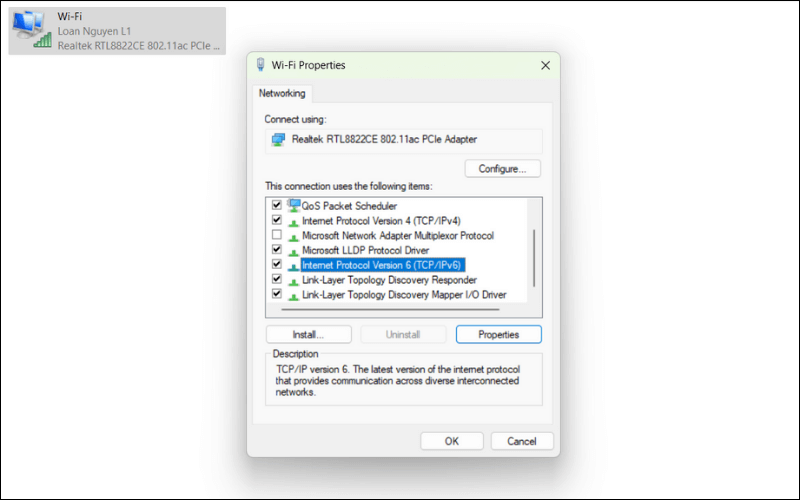Screen dimensions: 800x500
Task: Click the vertical scrollbar in items list
Action: [534, 258]
